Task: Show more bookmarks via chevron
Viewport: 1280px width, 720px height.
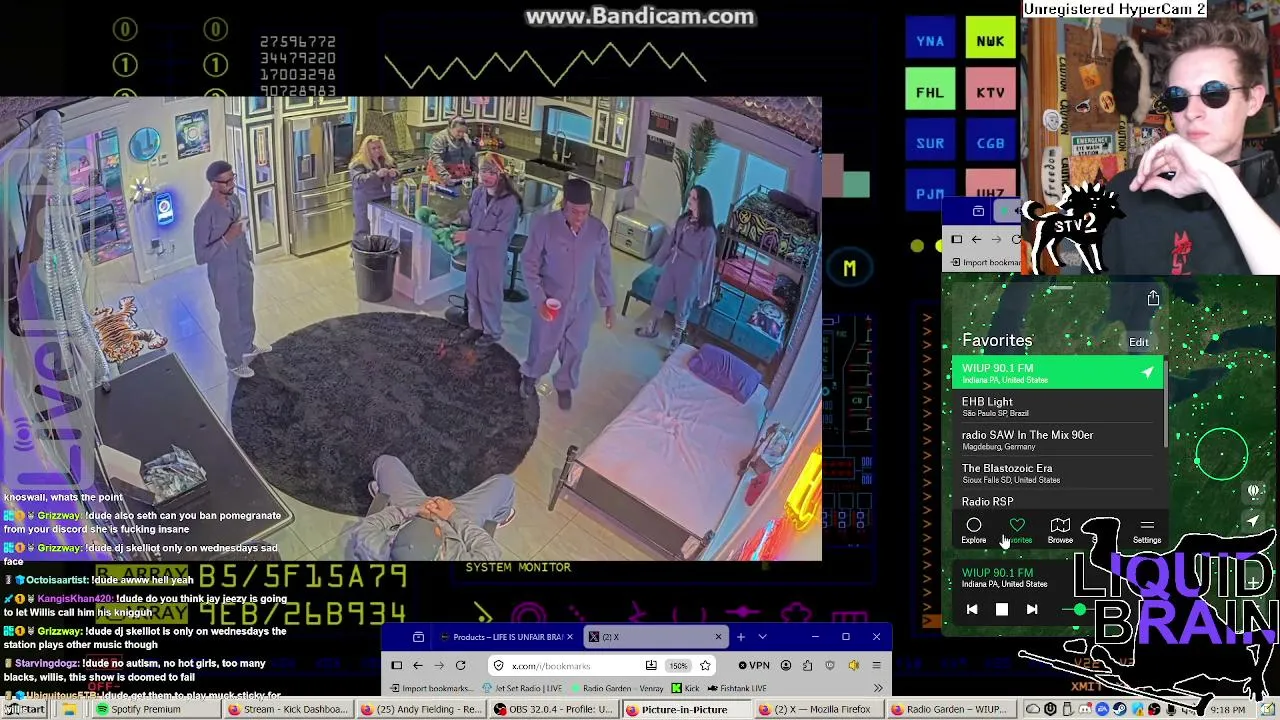Action: (x=878, y=688)
